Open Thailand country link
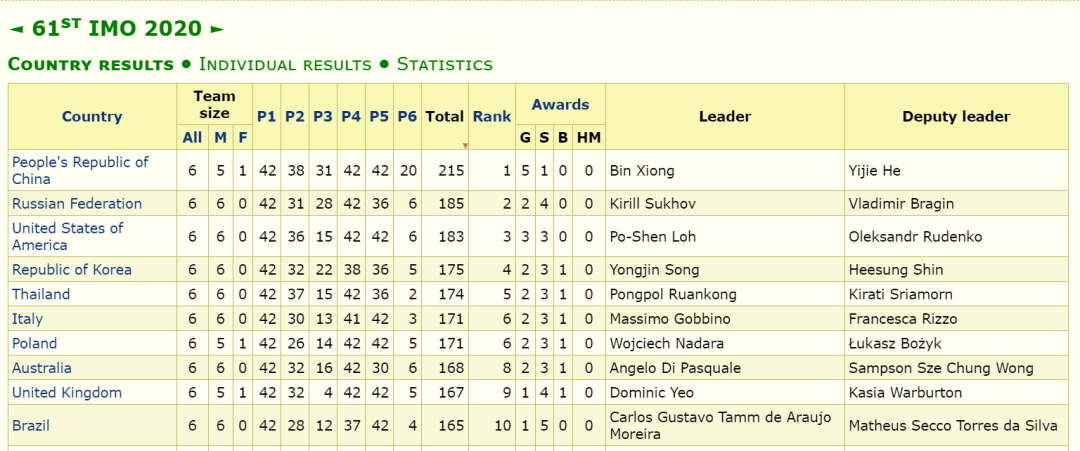 [41, 294]
